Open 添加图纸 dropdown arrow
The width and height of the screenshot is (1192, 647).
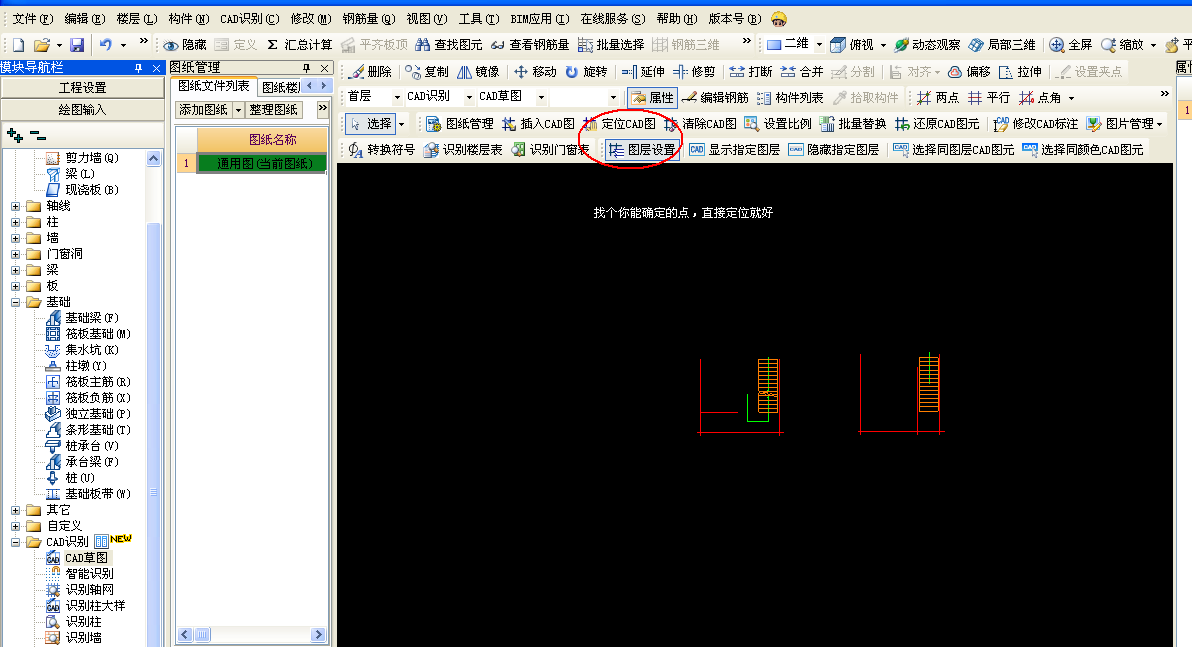tap(238, 109)
